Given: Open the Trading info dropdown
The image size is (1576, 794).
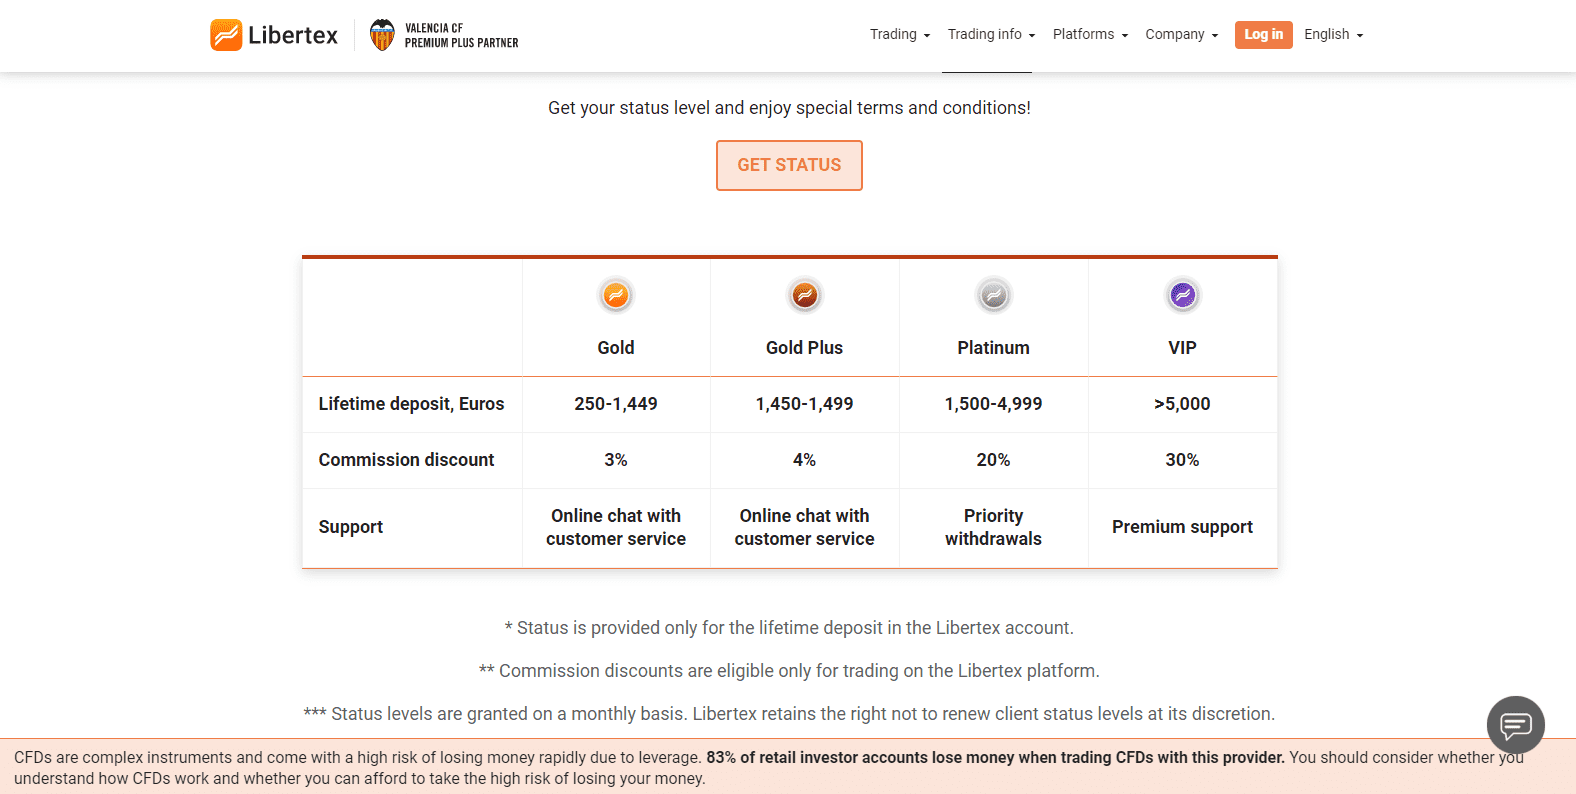Looking at the screenshot, I should 991,34.
